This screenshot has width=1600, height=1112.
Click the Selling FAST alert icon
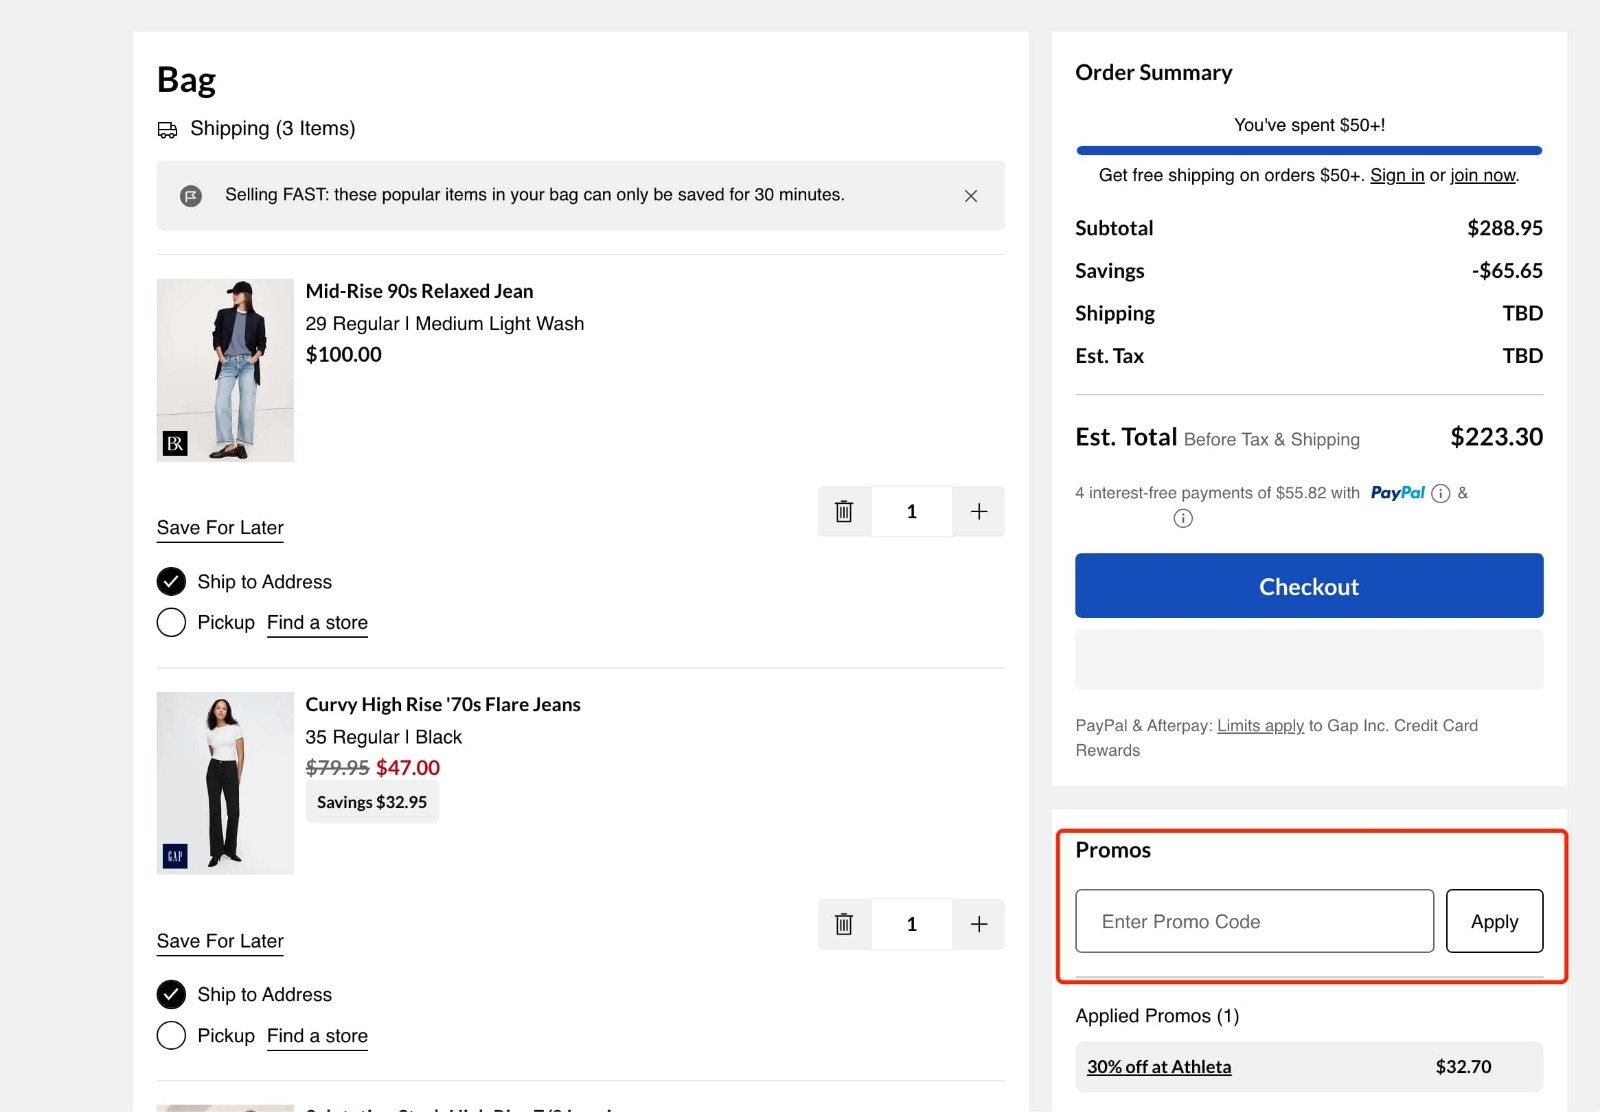click(x=190, y=195)
